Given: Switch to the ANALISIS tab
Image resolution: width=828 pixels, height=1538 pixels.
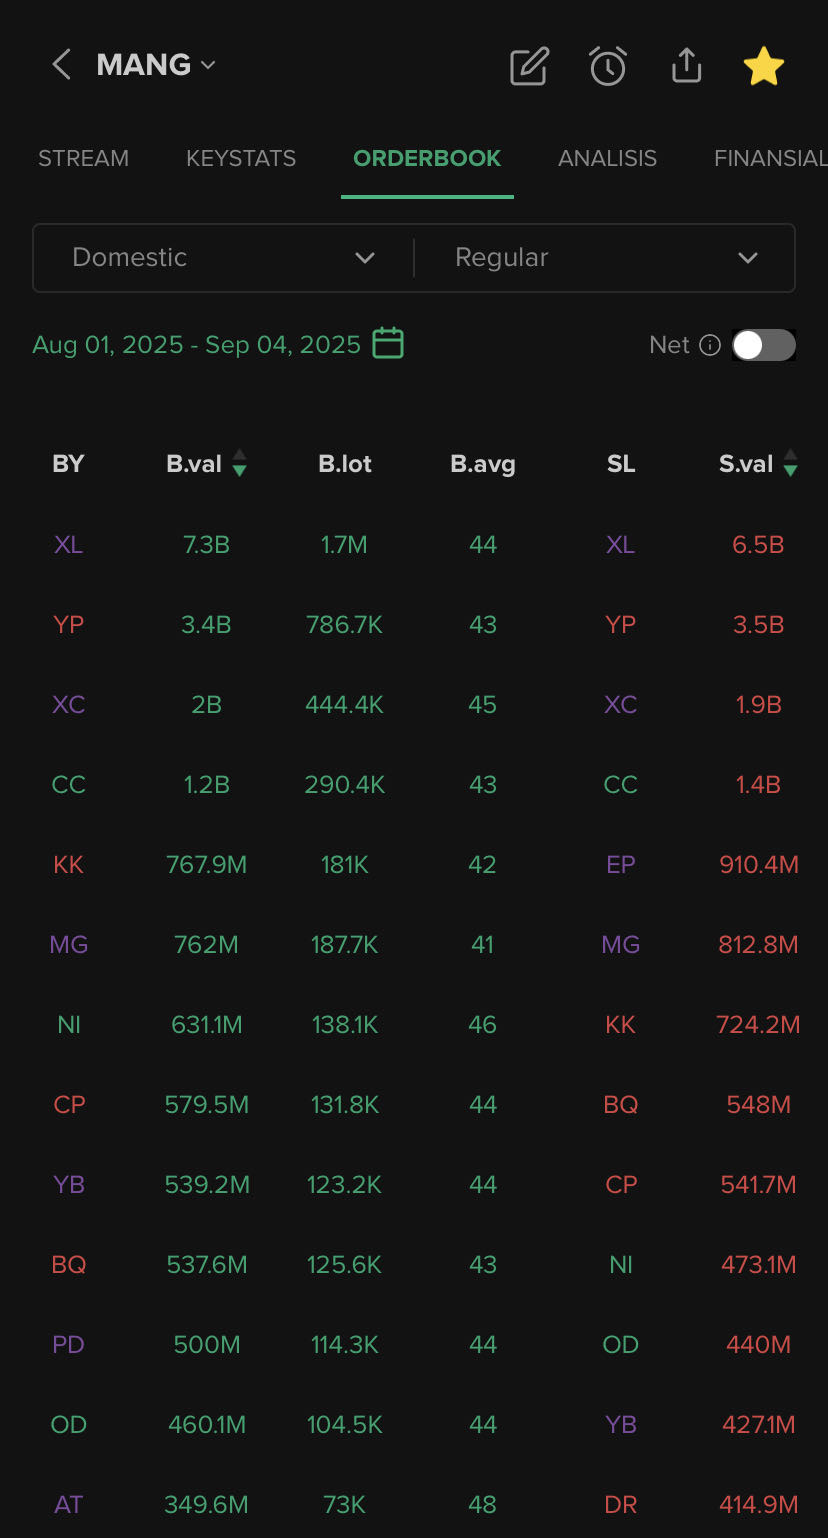Looking at the screenshot, I should (608, 158).
